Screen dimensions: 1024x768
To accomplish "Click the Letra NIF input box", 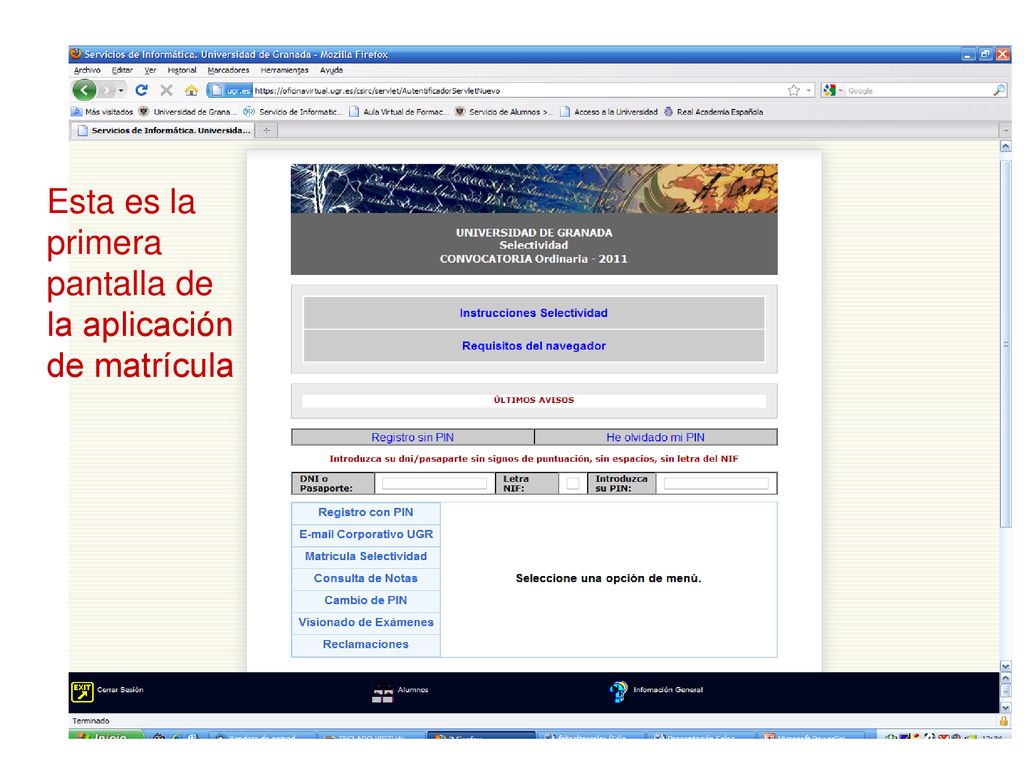I will [573, 483].
